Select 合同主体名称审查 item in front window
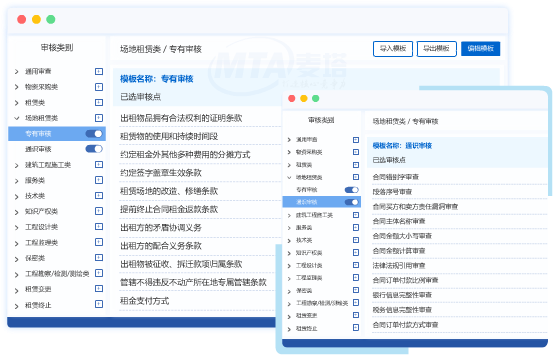 click(399, 221)
